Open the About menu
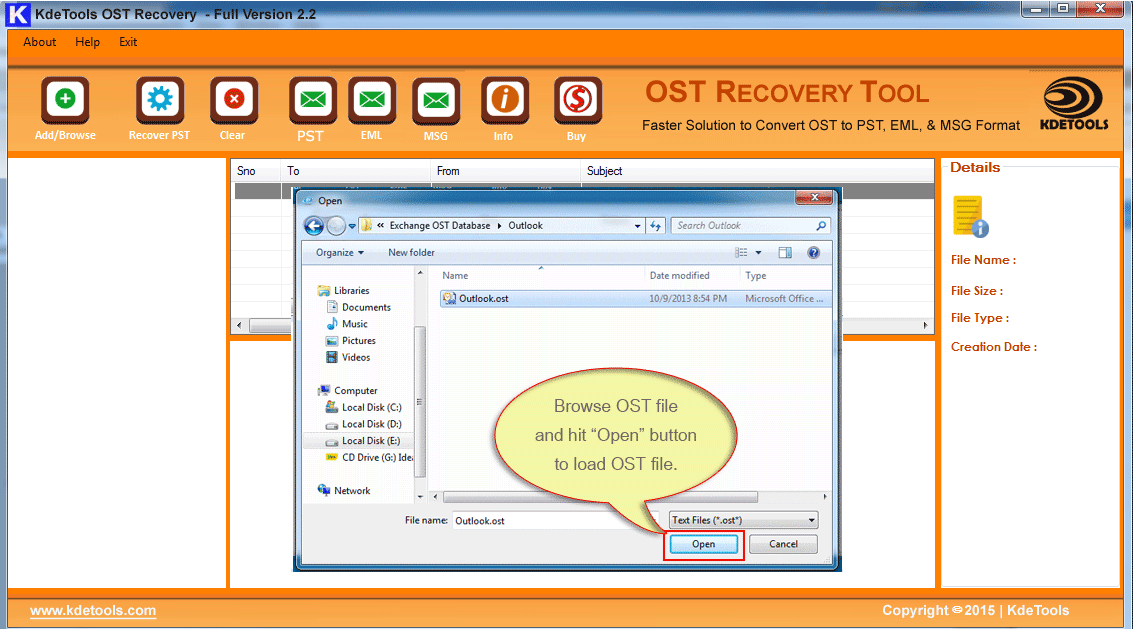 click(40, 42)
